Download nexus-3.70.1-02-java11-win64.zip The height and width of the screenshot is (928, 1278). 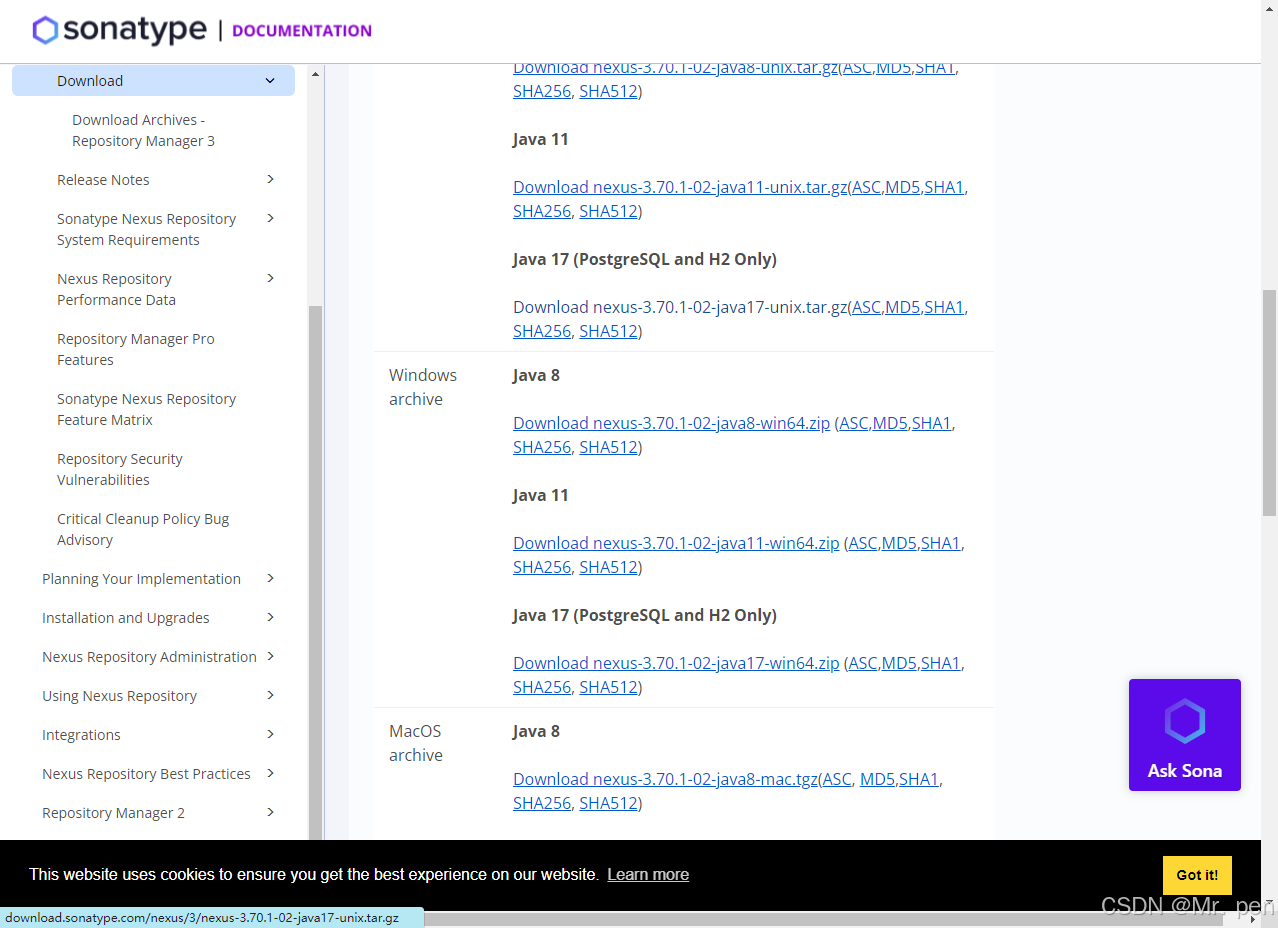pos(676,543)
